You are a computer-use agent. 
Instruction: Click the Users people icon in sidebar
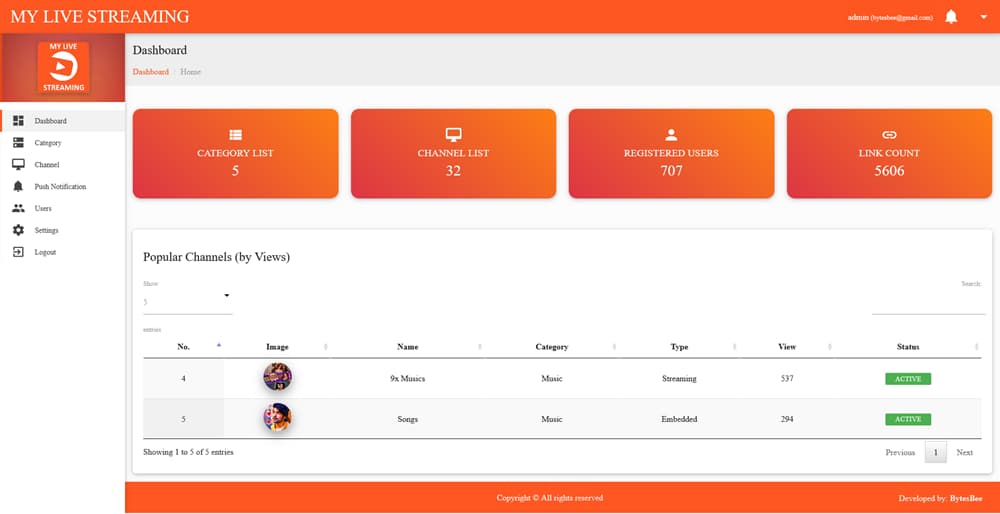point(18,209)
